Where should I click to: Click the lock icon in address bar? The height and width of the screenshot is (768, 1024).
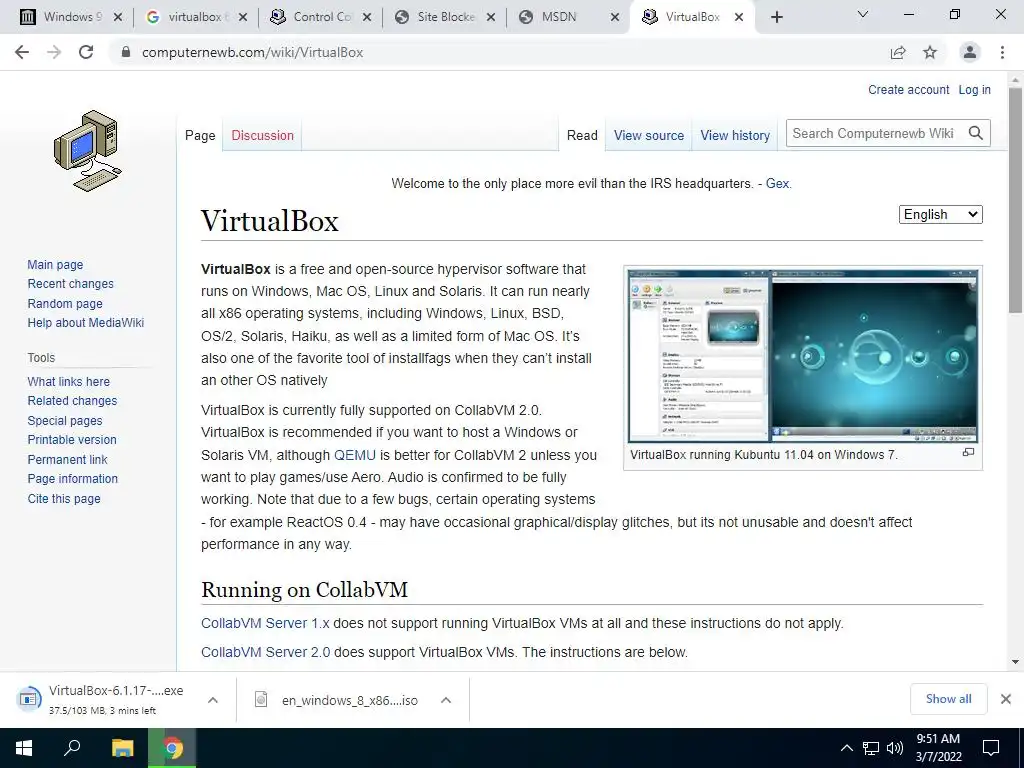[126, 52]
